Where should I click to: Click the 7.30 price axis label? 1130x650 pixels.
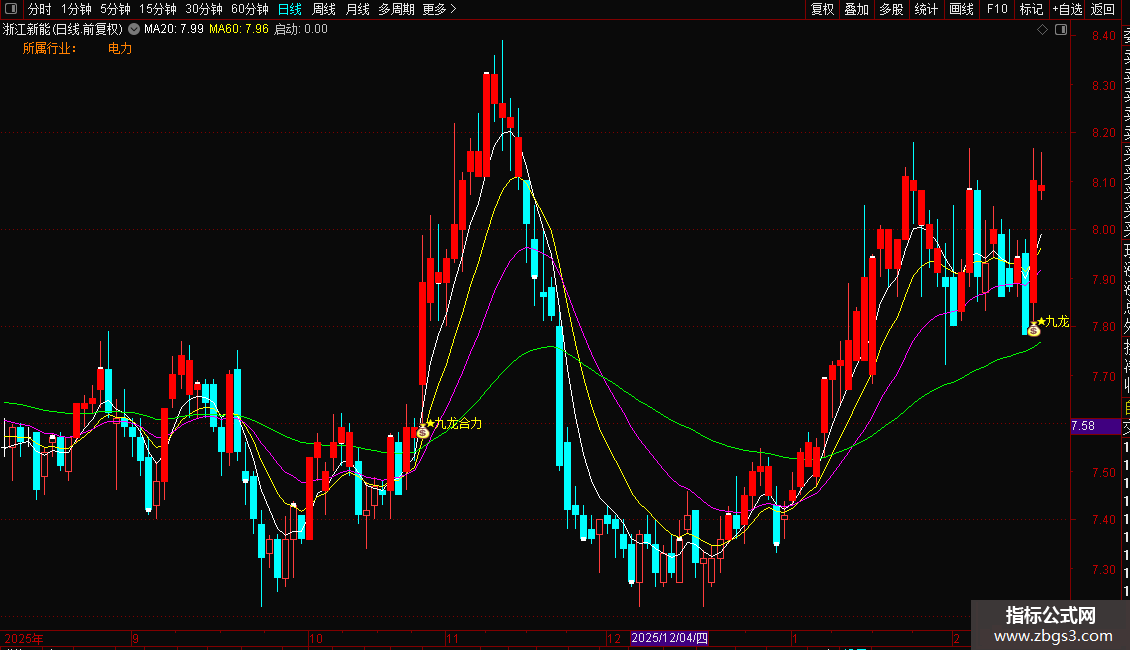click(1103, 570)
